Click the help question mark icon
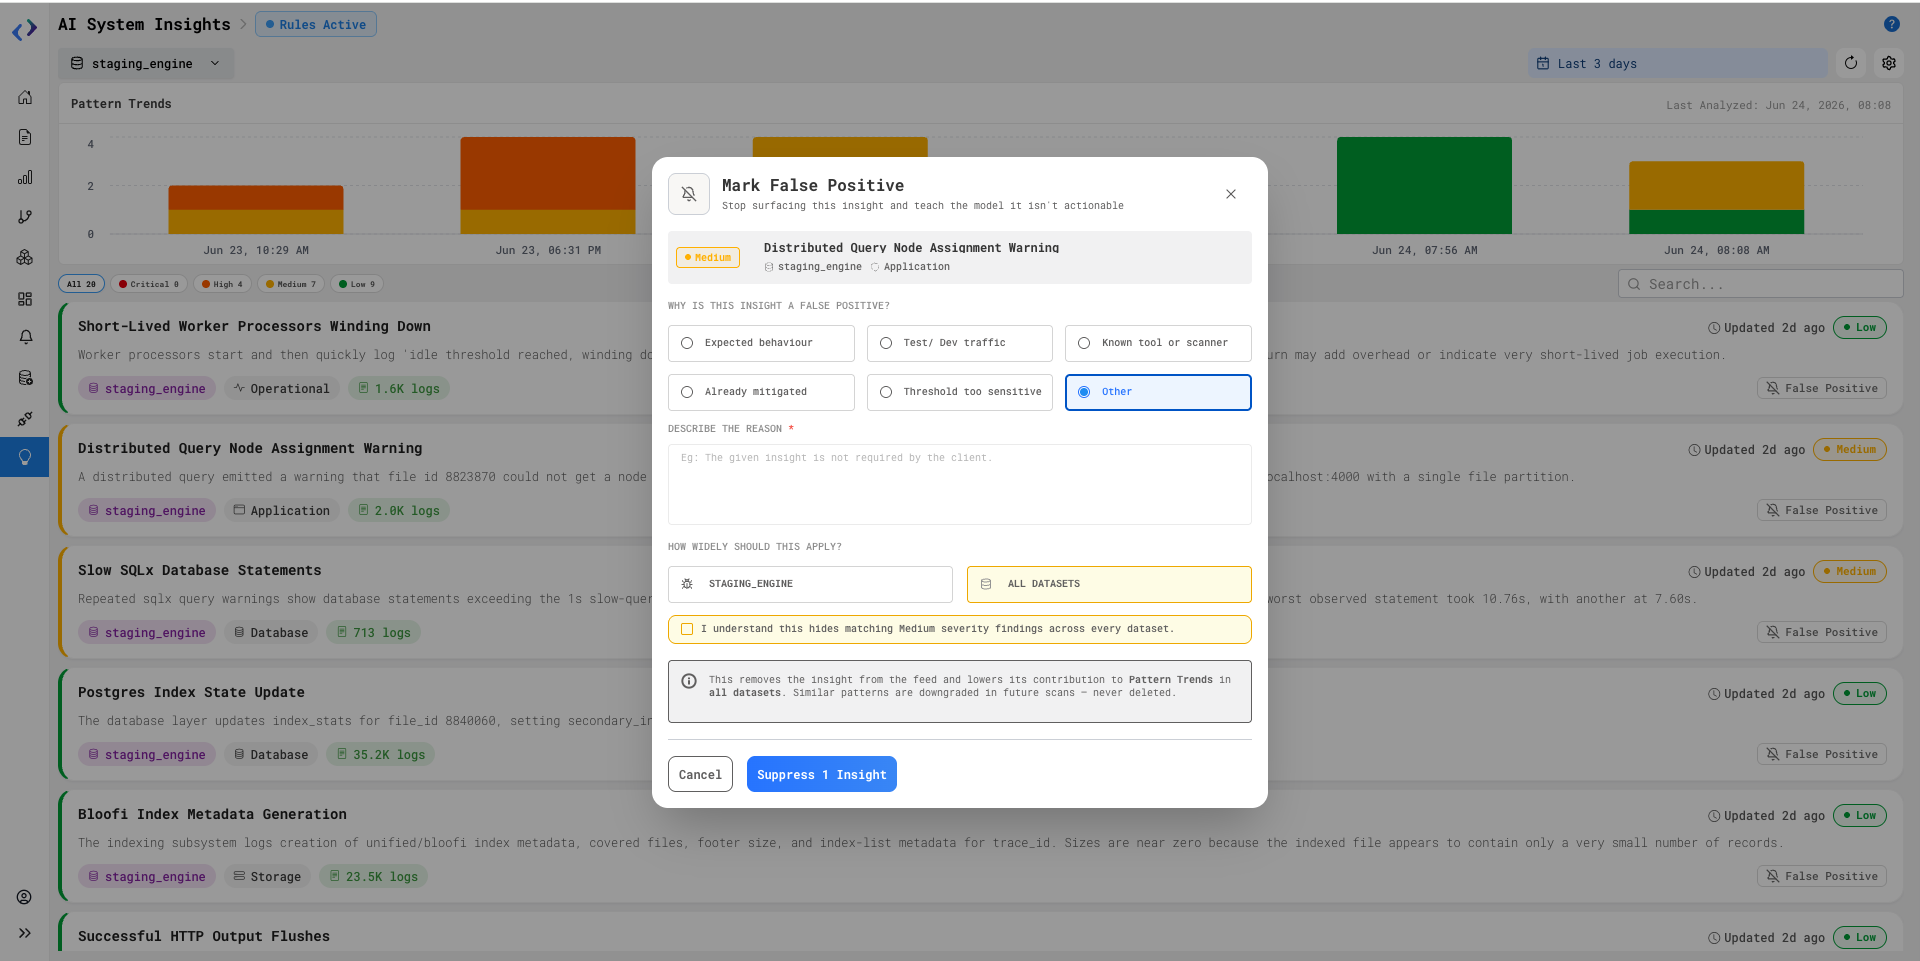Image resolution: width=1920 pixels, height=961 pixels. pos(1892,24)
